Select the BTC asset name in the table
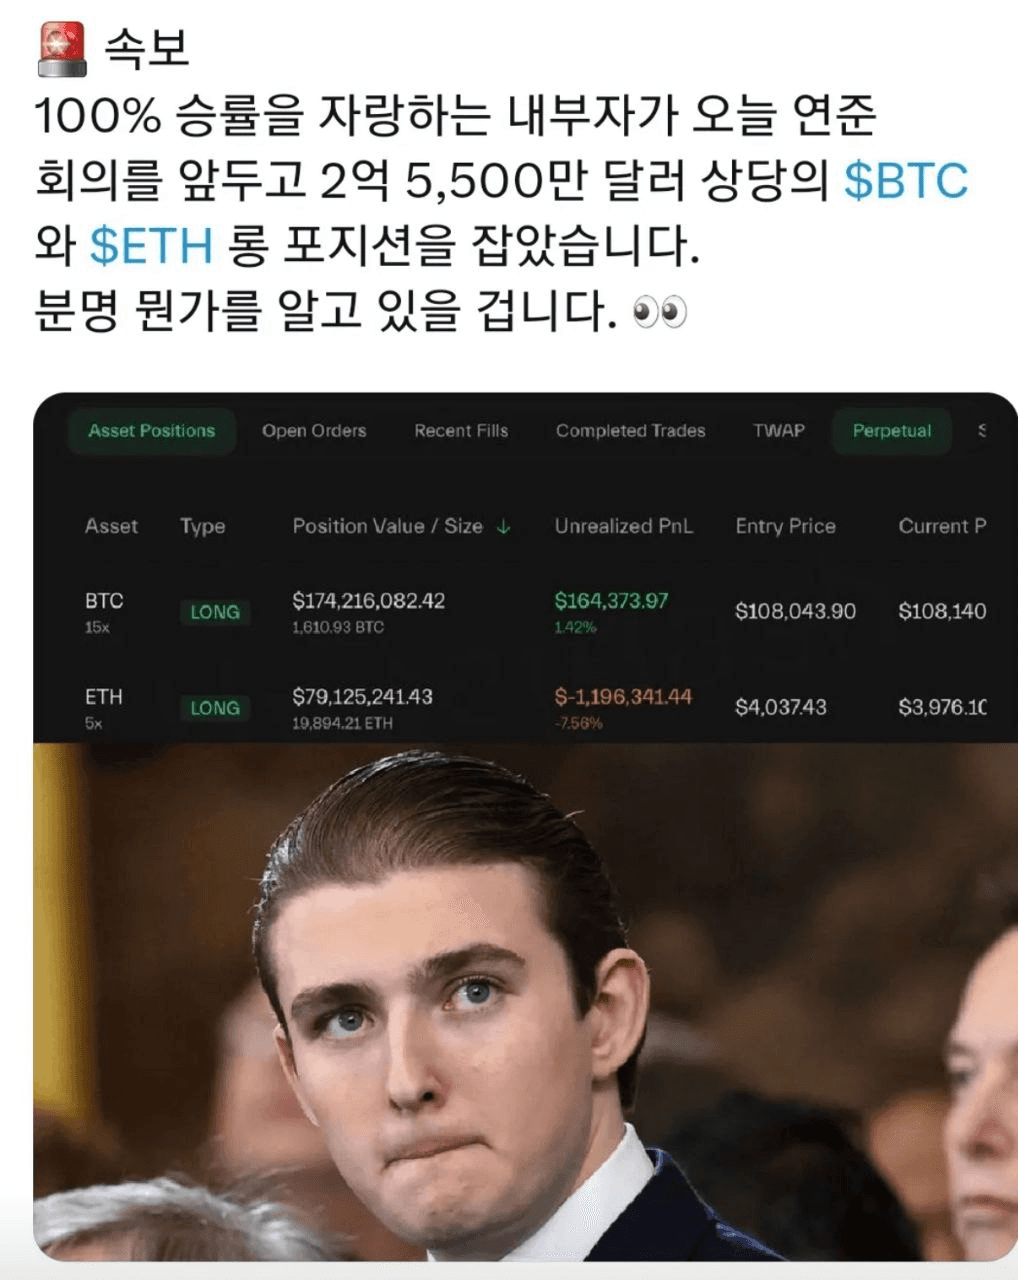 tap(104, 601)
